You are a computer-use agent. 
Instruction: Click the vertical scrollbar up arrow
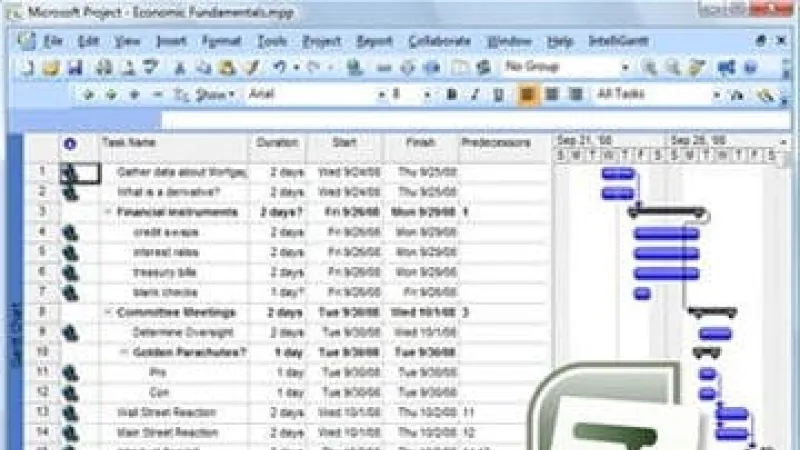pos(783,141)
